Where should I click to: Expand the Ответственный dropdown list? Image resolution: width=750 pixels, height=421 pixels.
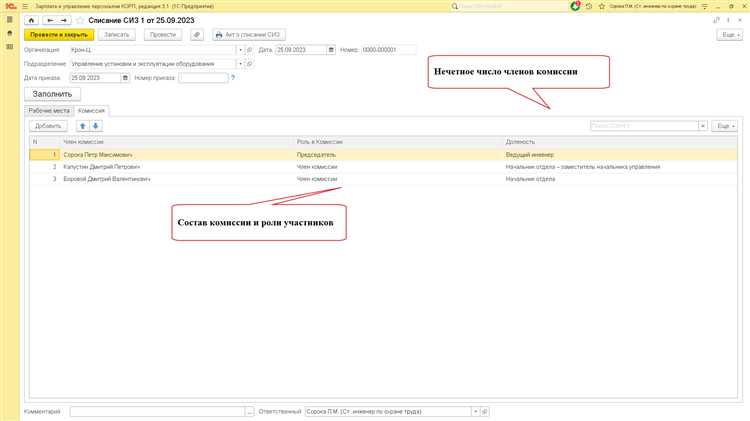pyautogui.click(x=476, y=411)
